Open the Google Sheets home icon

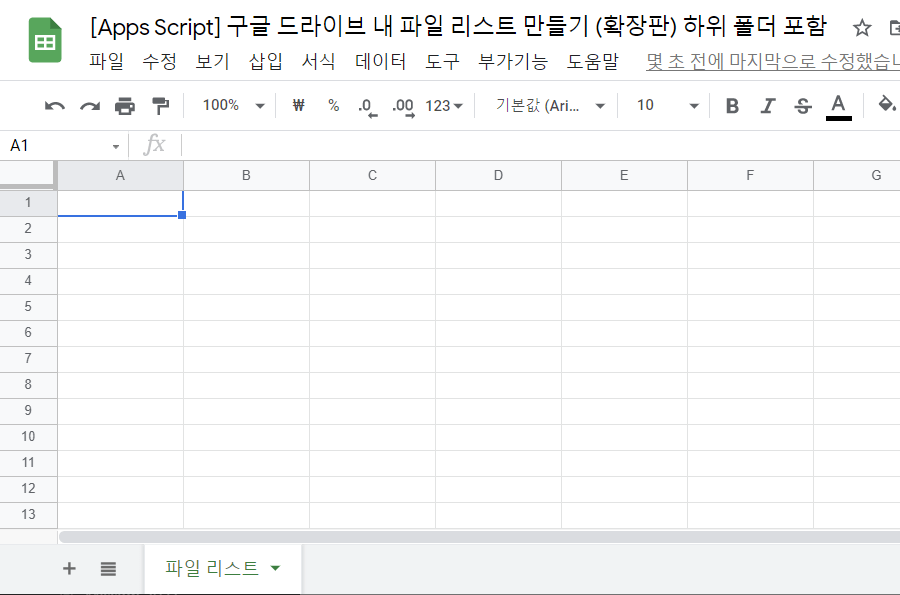[x=45, y=41]
